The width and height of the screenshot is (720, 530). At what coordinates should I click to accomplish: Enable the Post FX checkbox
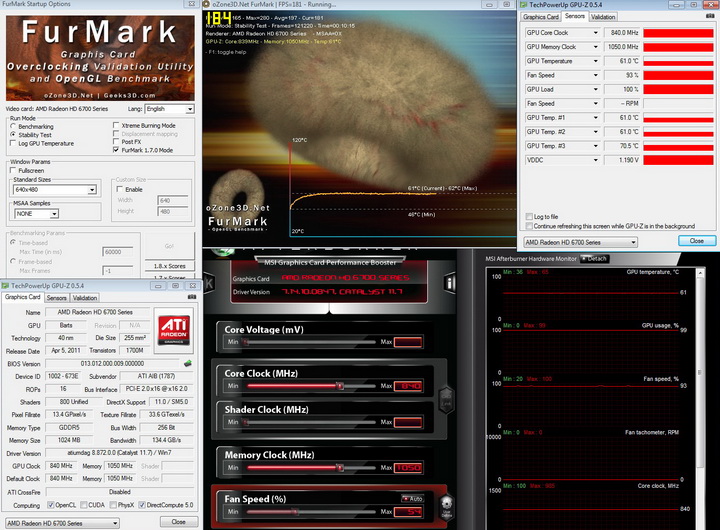[116, 141]
